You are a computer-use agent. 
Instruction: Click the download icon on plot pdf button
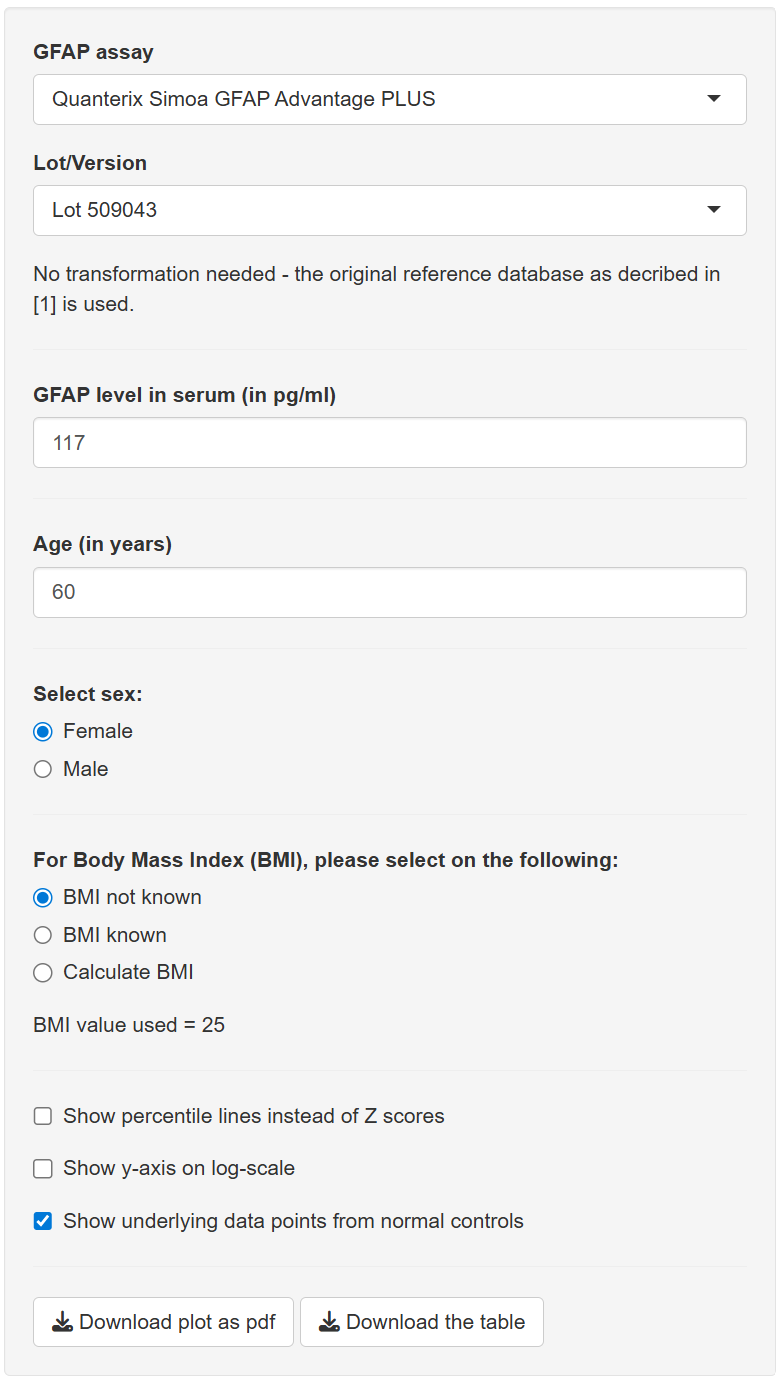[62, 1322]
